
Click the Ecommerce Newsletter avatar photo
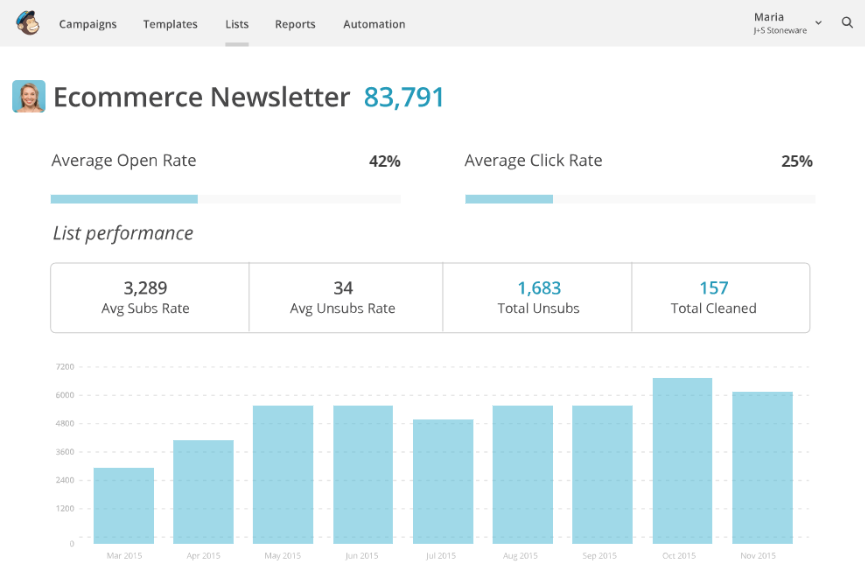(x=28, y=97)
